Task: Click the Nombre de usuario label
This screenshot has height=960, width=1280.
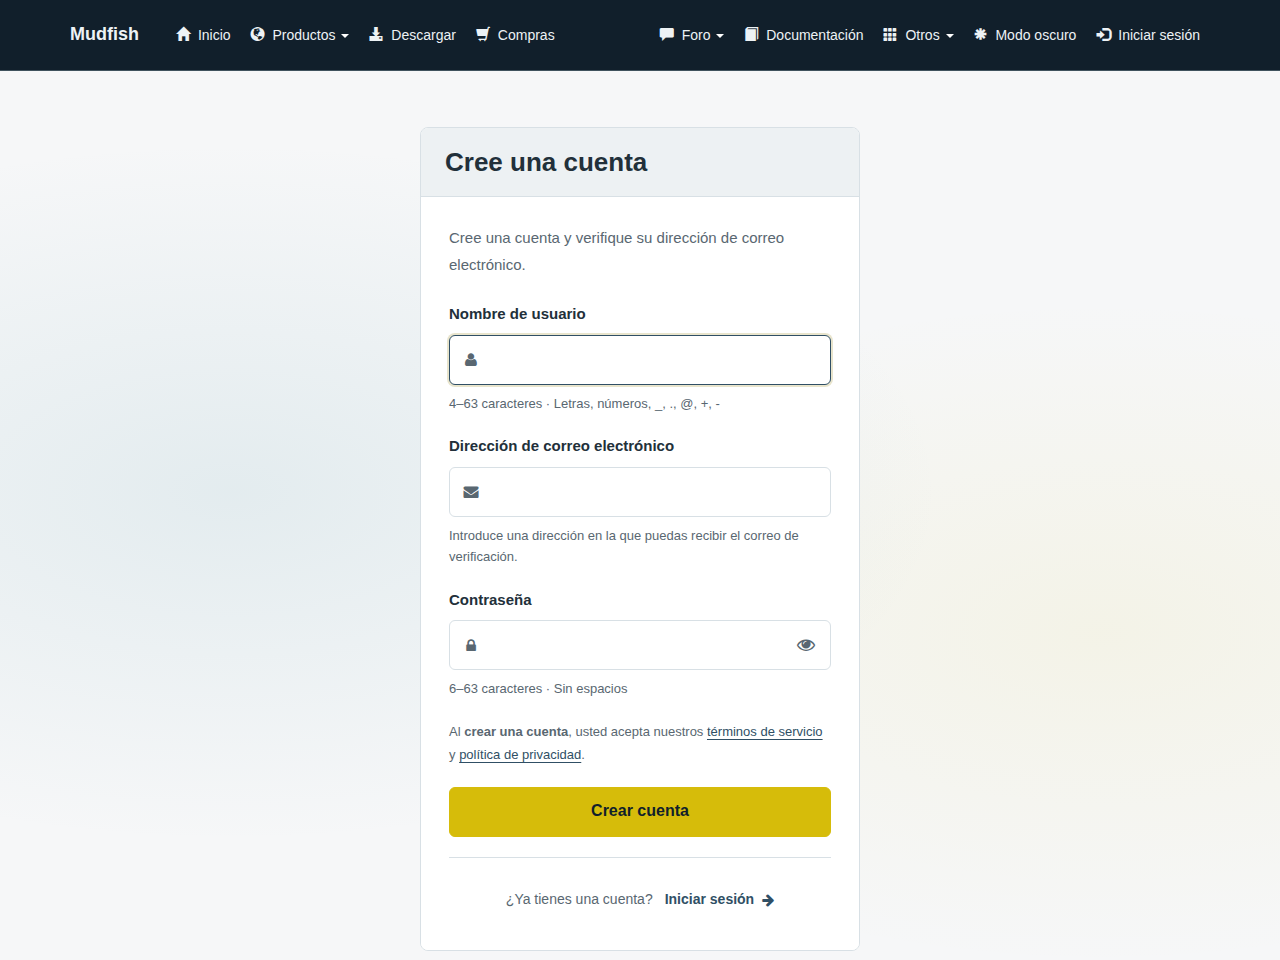Action: [517, 314]
